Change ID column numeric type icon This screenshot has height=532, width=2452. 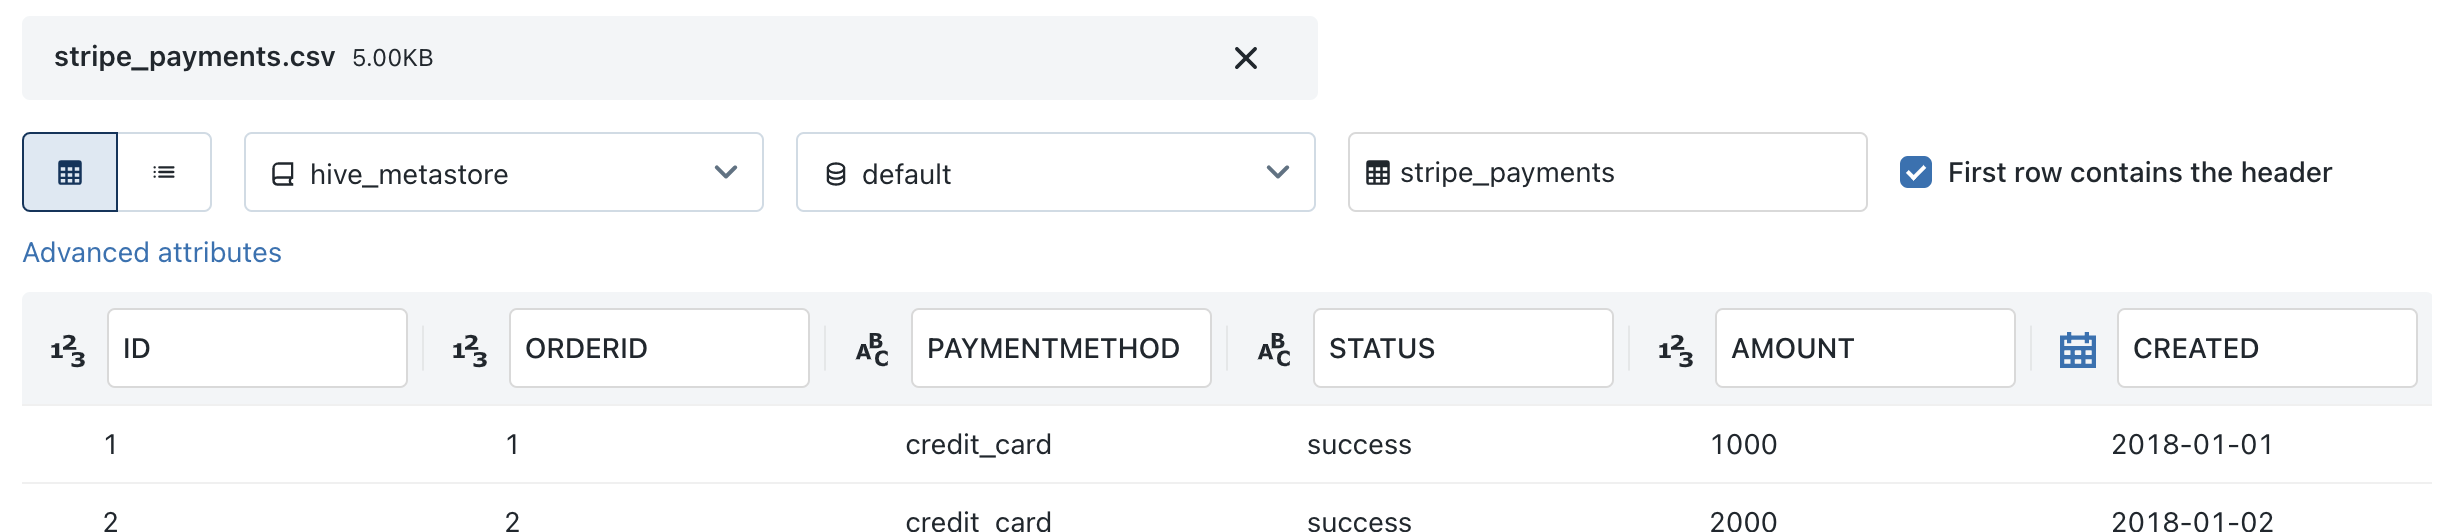pyautogui.click(x=68, y=349)
